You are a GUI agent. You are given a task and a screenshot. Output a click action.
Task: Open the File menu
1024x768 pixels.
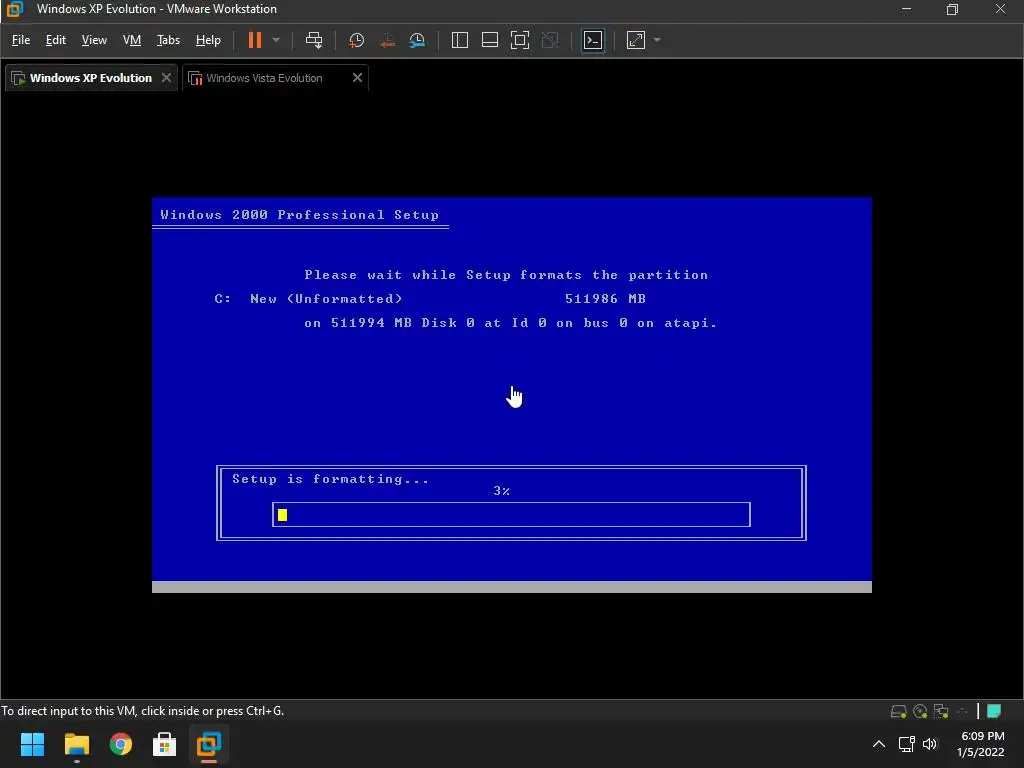click(21, 40)
